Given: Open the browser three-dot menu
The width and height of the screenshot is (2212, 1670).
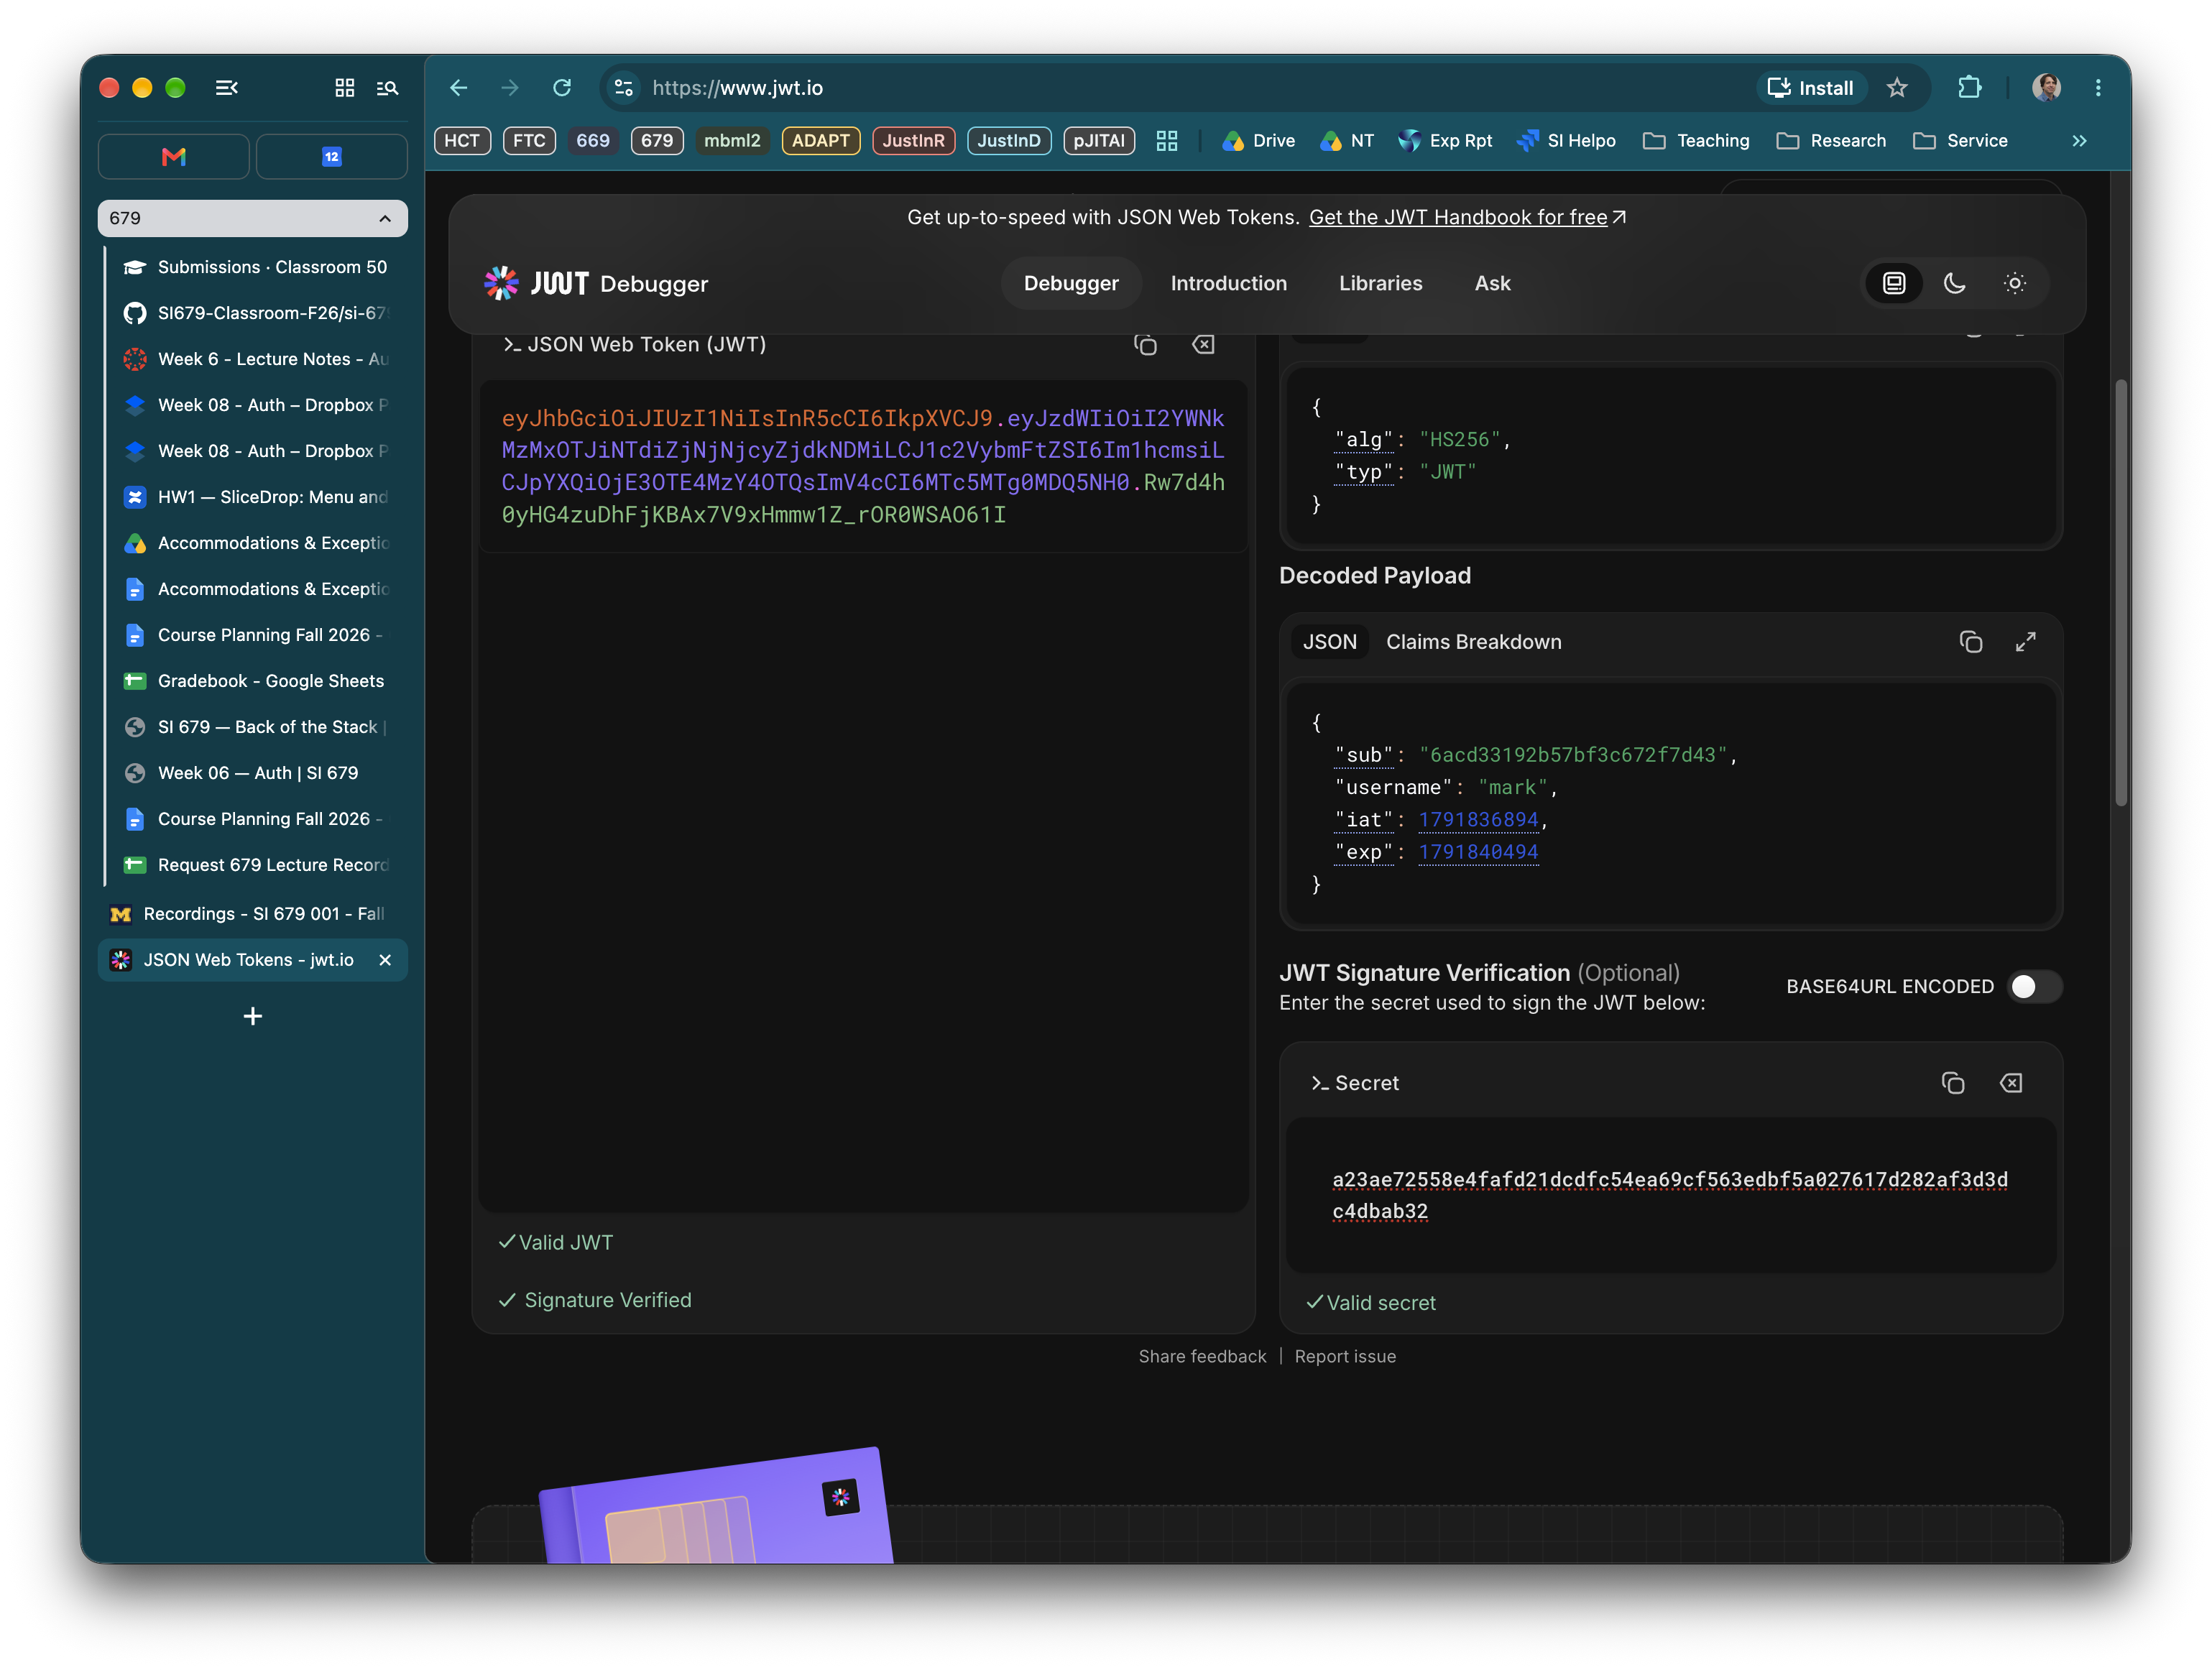Looking at the screenshot, I should pyautogui.click(x=2097, y=88).
